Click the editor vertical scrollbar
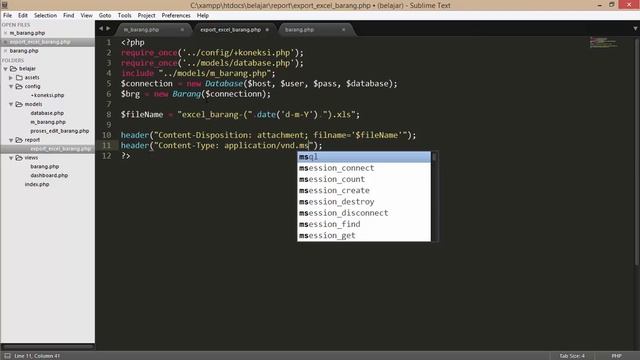This screenshot has width=640, height=360. tap(637, 152)
